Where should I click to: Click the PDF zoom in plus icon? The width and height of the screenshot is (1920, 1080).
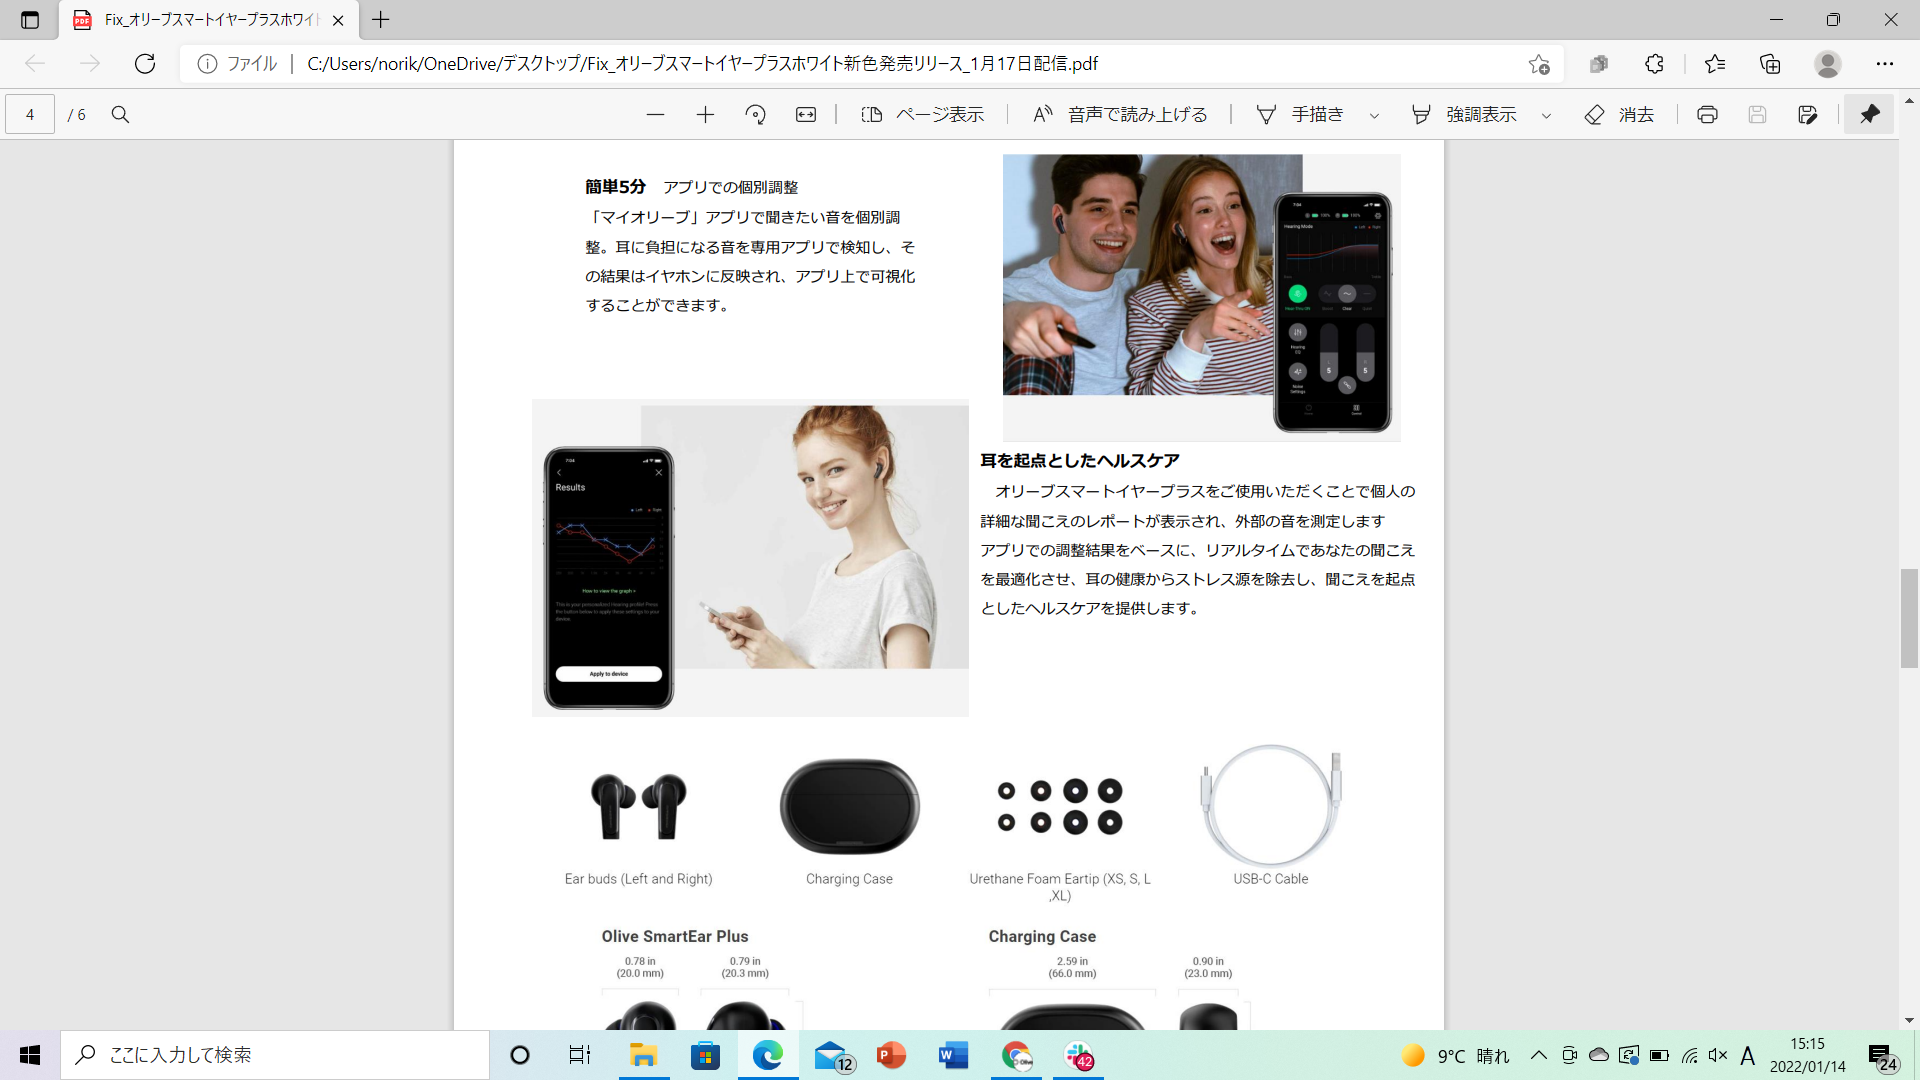pos(705,115)
